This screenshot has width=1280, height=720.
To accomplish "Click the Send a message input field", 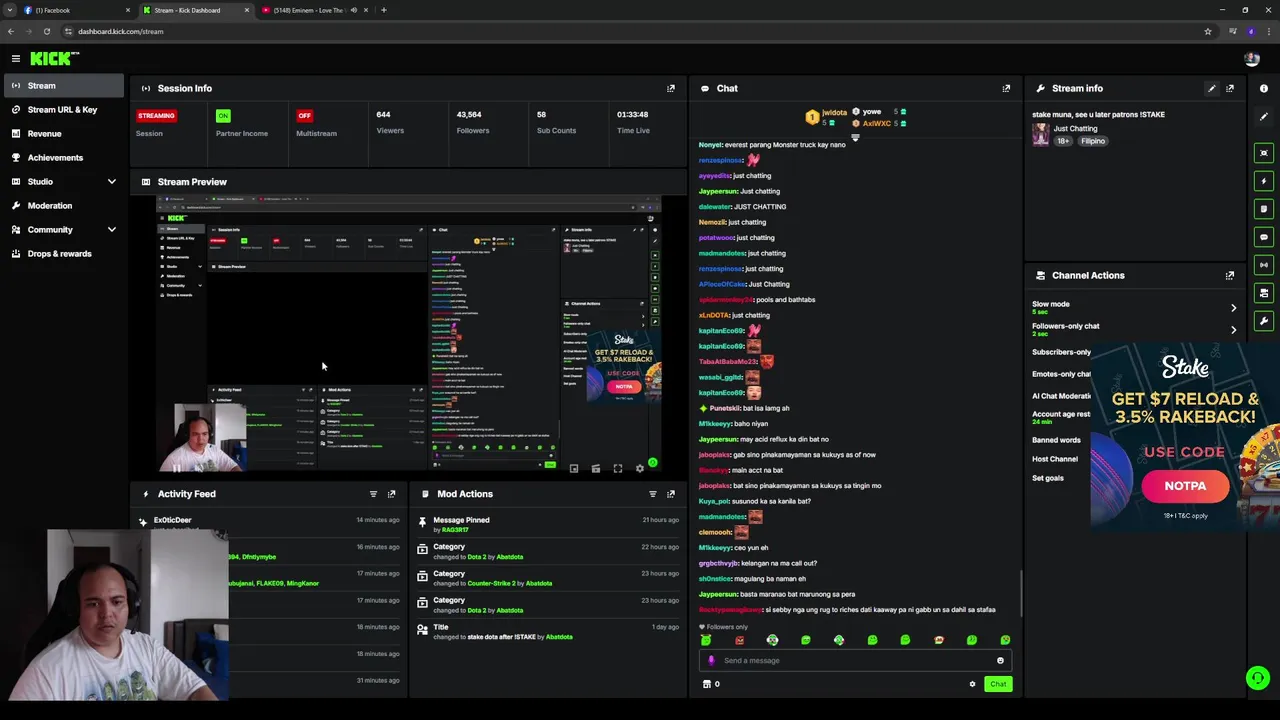I will (x=855, y=660).
